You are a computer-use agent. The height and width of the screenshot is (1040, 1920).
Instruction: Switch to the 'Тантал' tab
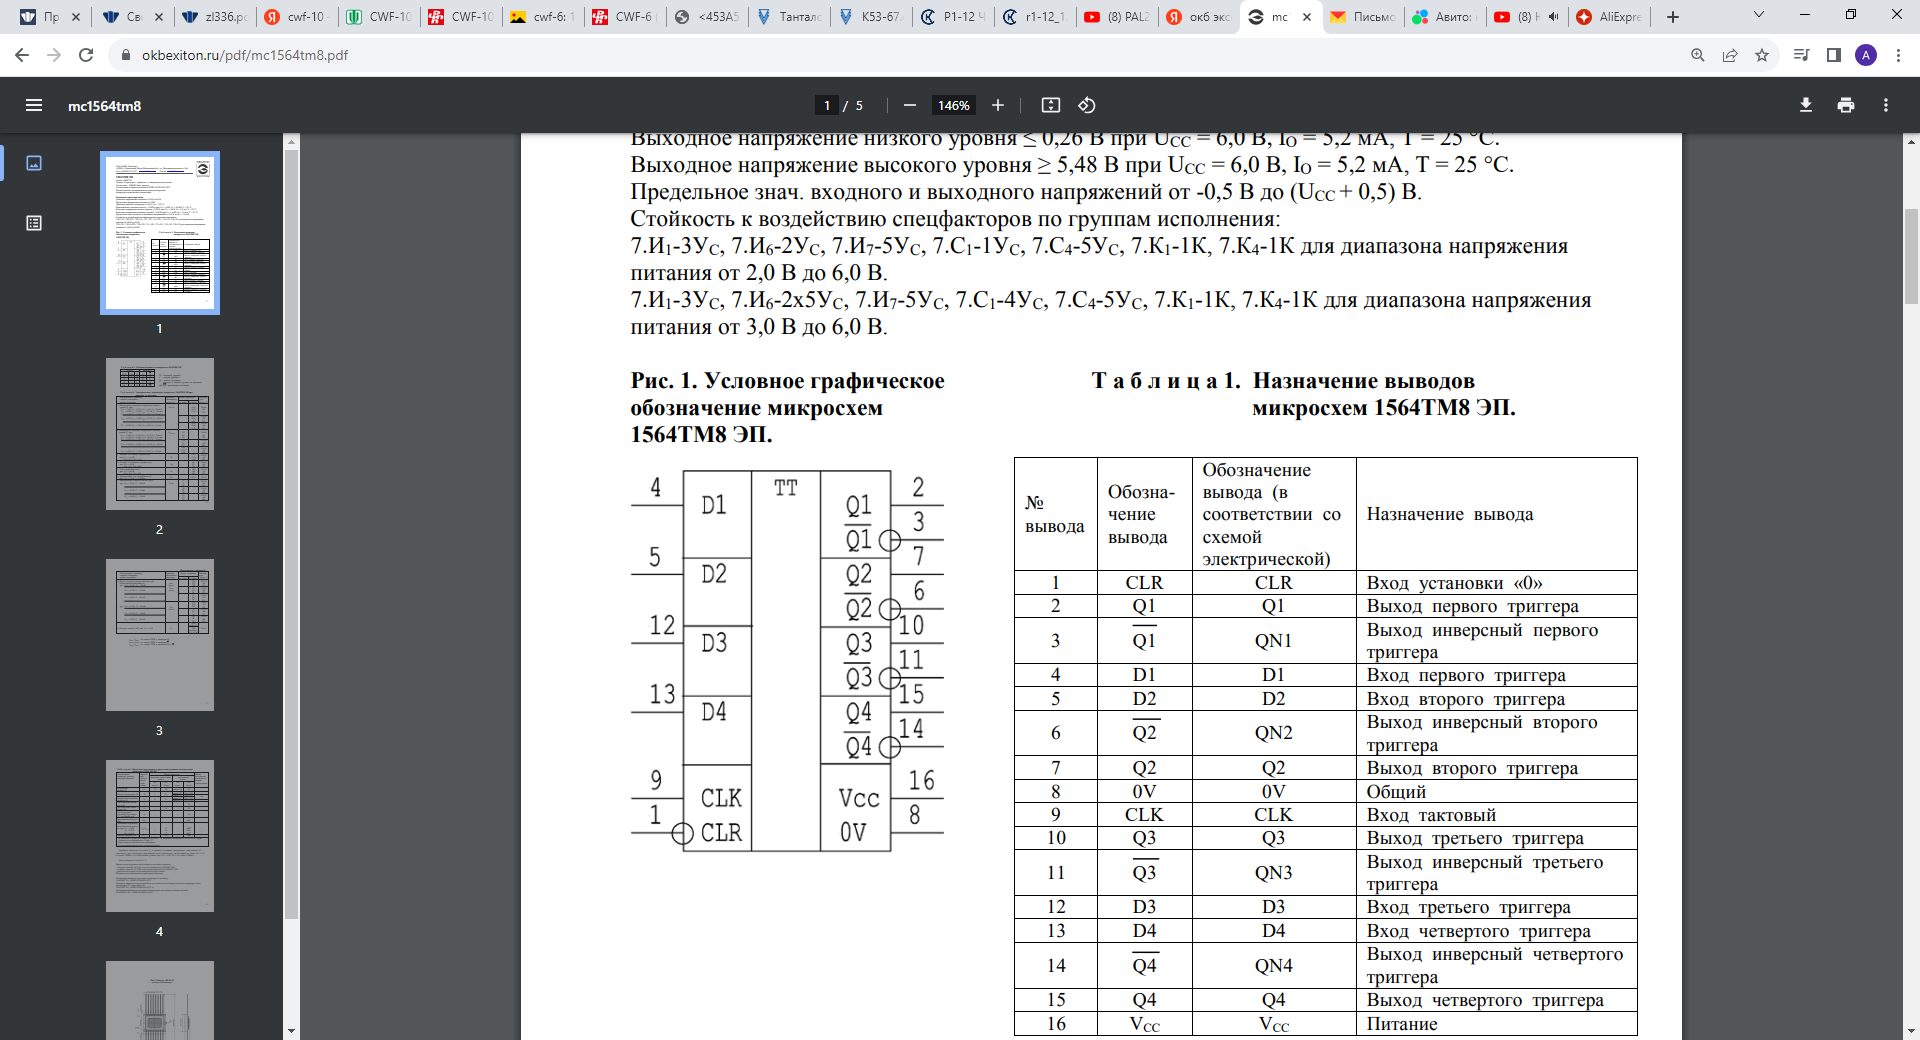790,17
